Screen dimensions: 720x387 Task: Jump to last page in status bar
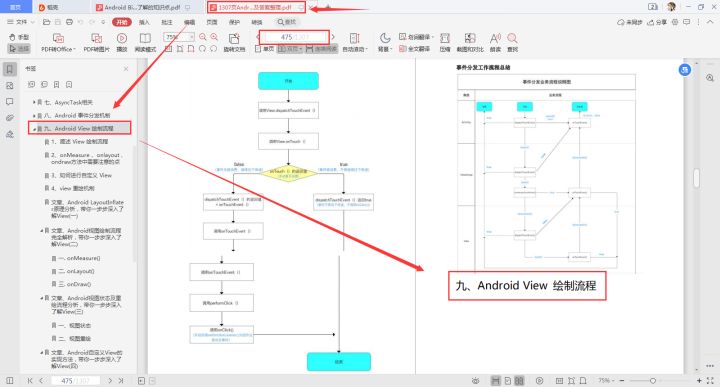121,381
